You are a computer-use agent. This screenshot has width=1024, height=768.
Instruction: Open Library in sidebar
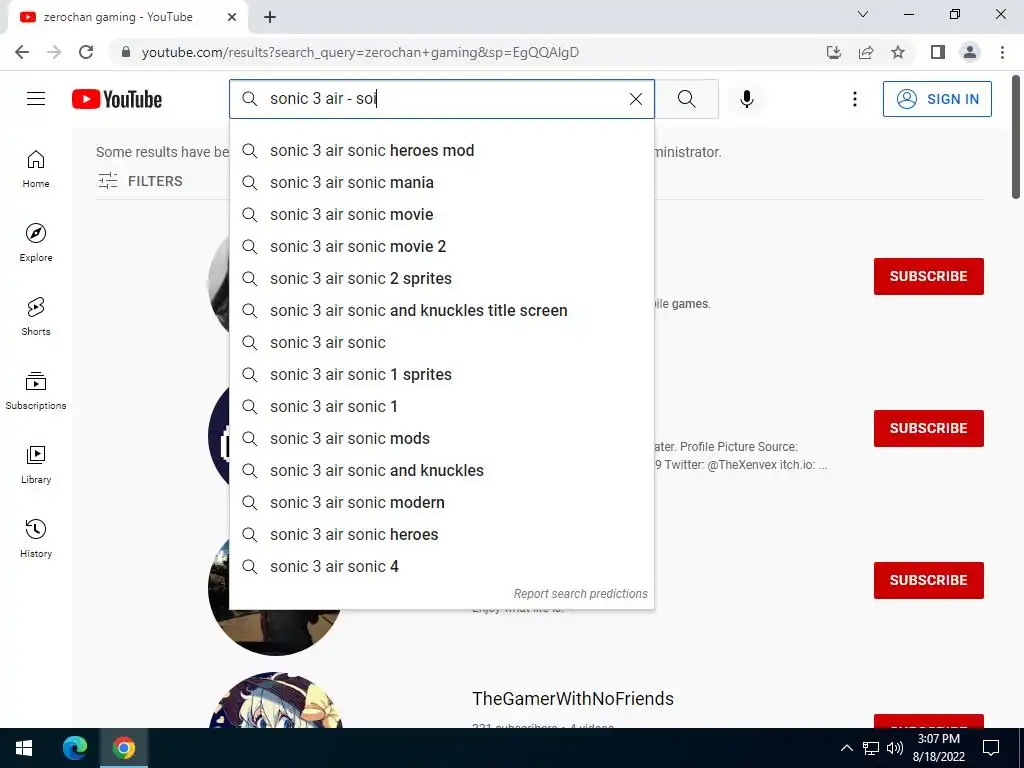[36, 464]
